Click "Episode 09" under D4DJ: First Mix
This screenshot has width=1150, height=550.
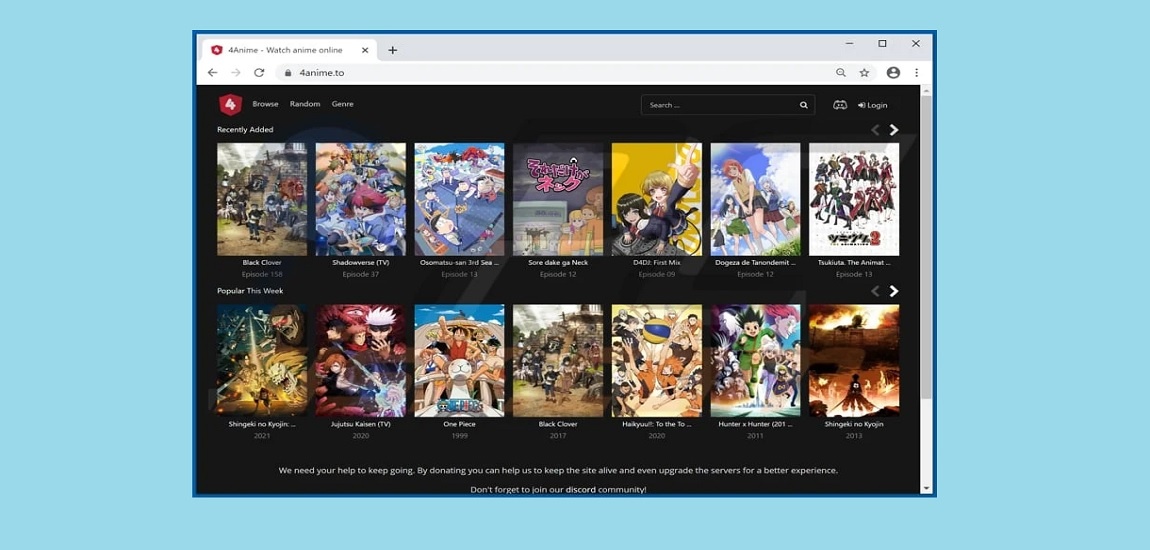[x=656, y=274]
